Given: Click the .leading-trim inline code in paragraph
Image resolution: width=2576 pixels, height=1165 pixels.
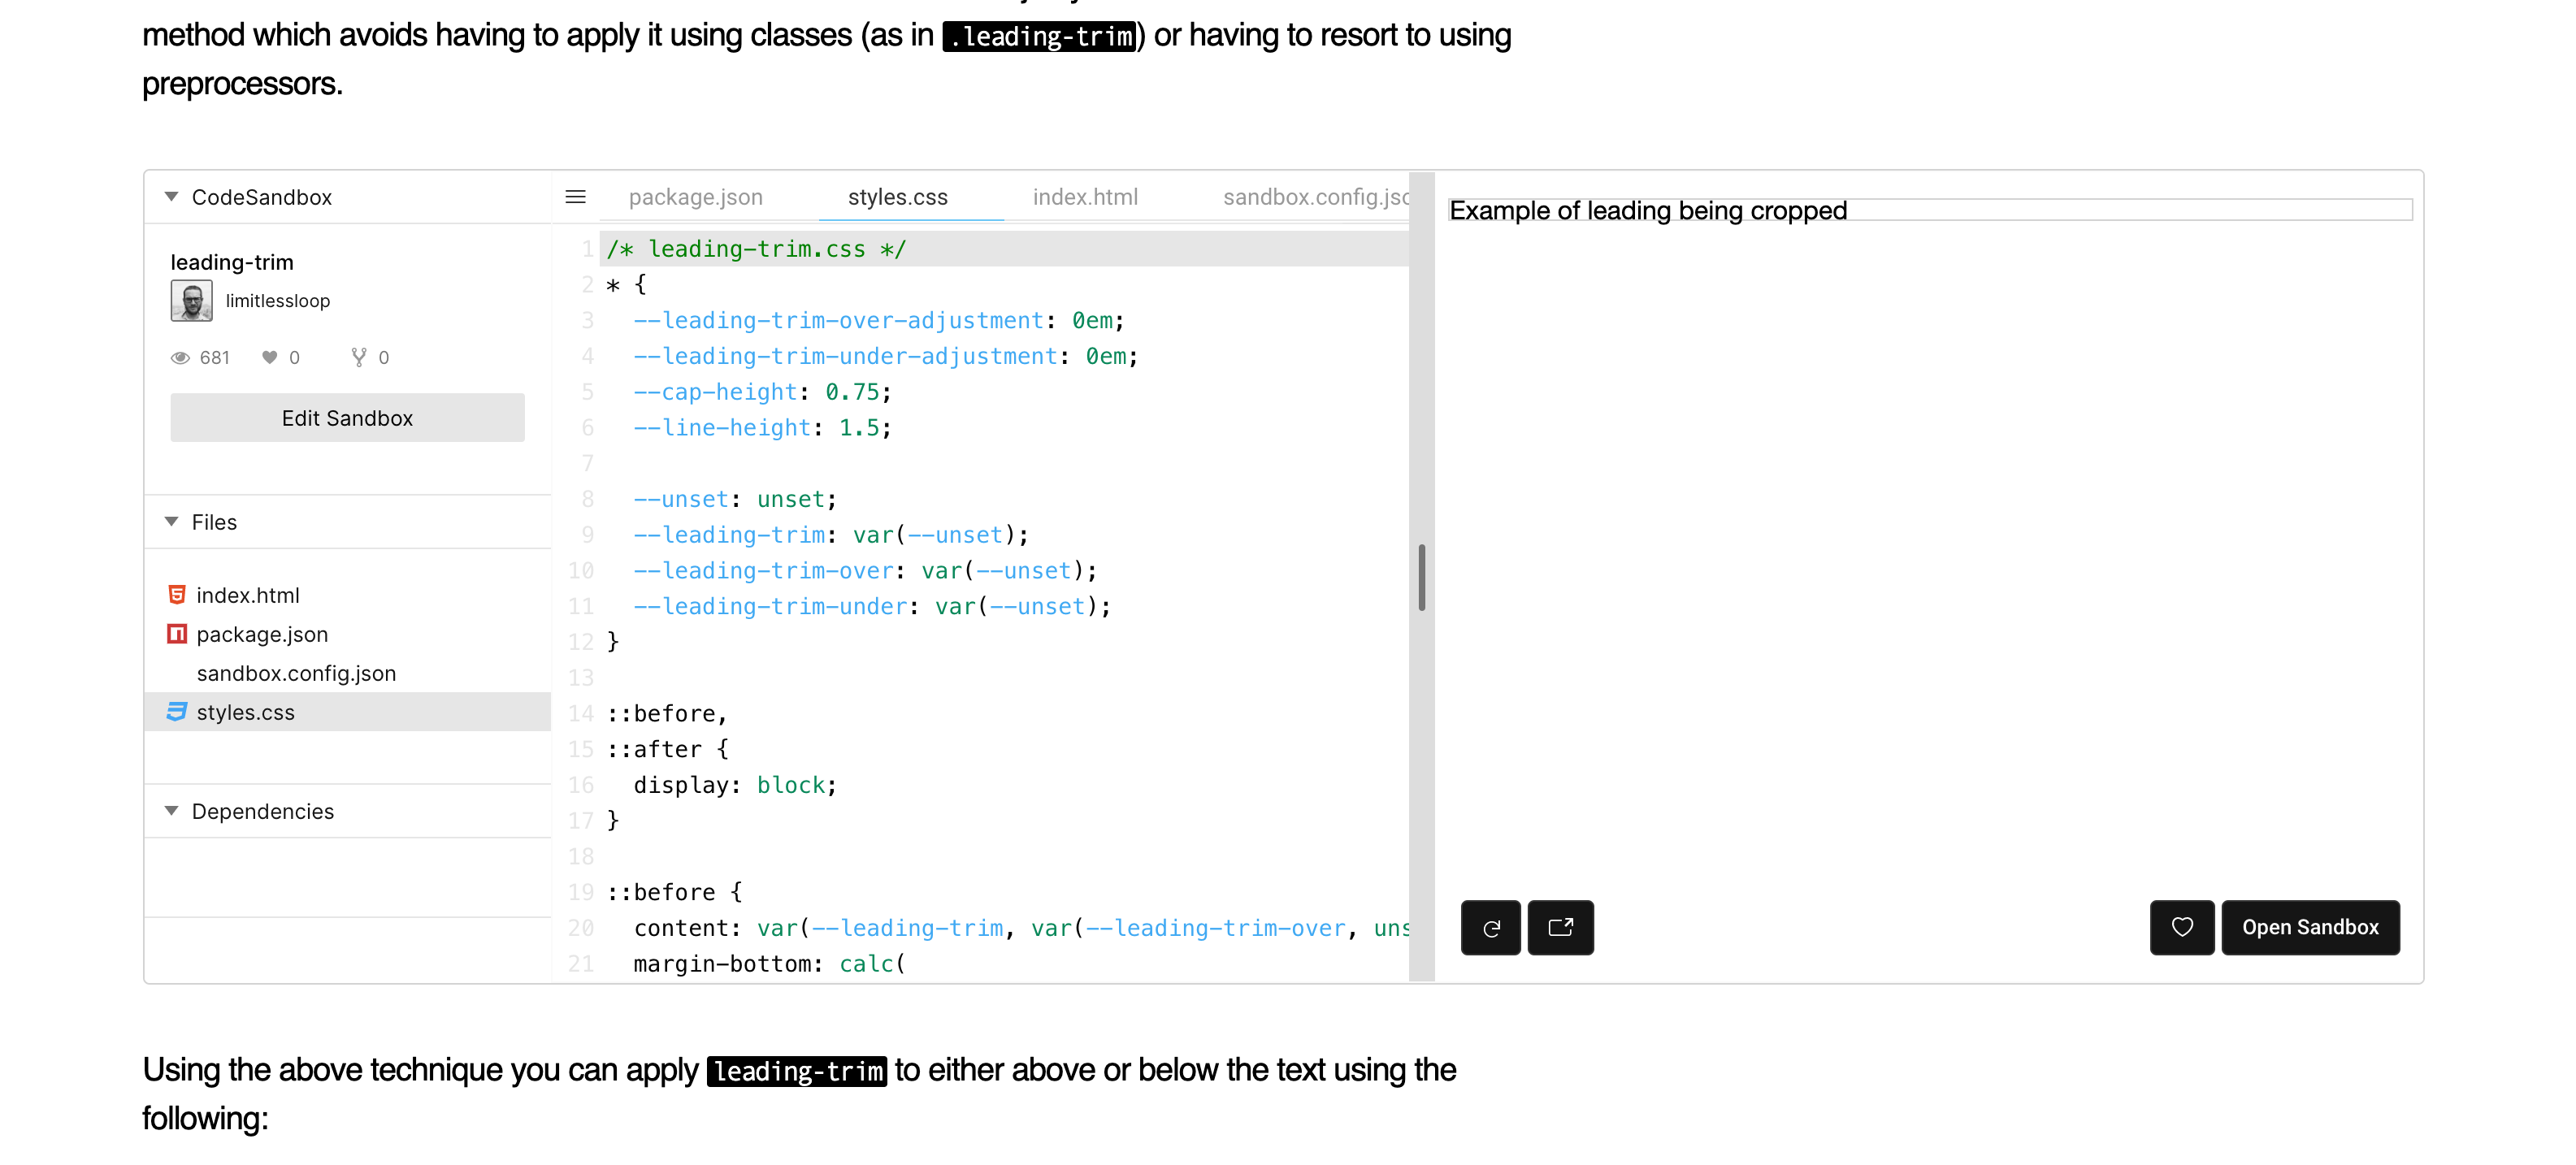Looking at the screenshot, I should pyautogui.click(x=1040, y=37).
